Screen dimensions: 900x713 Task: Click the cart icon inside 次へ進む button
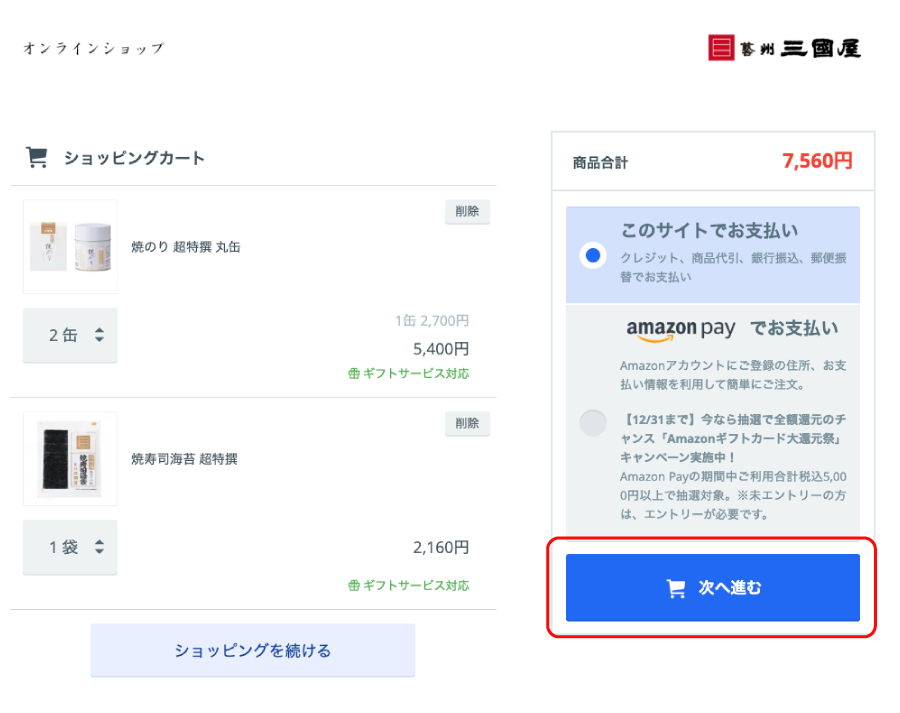tap(676, 588)
